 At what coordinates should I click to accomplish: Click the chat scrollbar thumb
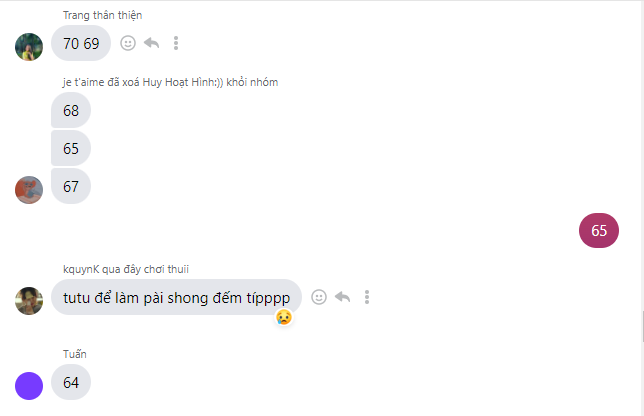pos(643,327)
